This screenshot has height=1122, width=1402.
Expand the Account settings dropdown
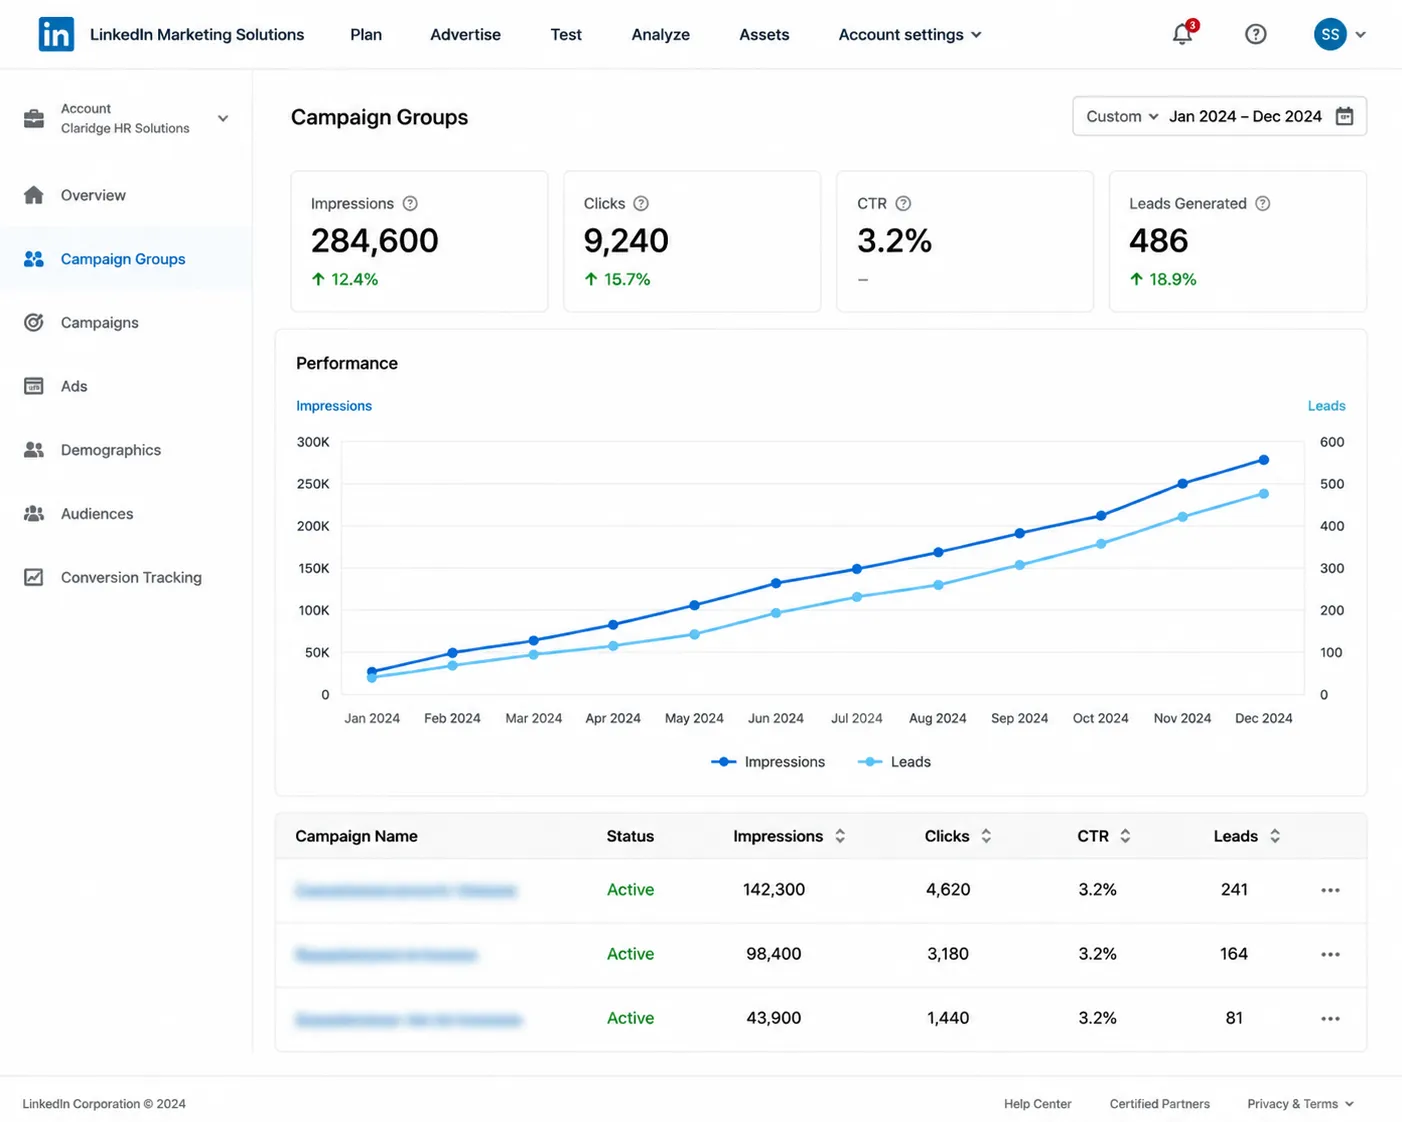pyautogui.click(x=910, y=34)
